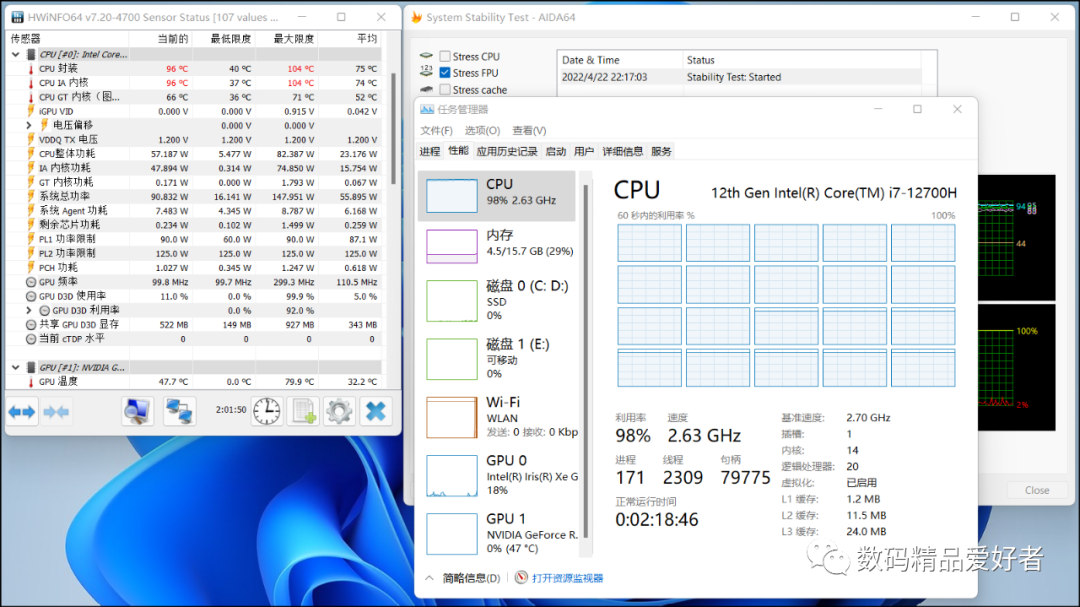1080x607 pixels.
Task: Collapse Task Manager with 简略信息(D) chevron
Action: (430, 577)
